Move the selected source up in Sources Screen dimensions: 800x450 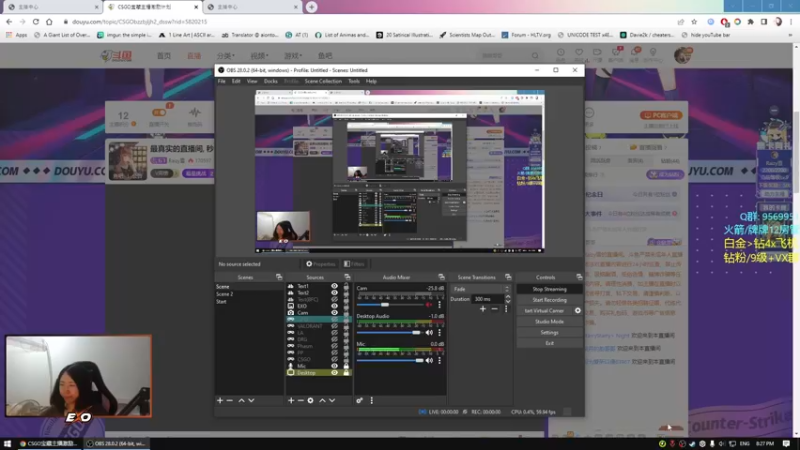pos(322,401)
